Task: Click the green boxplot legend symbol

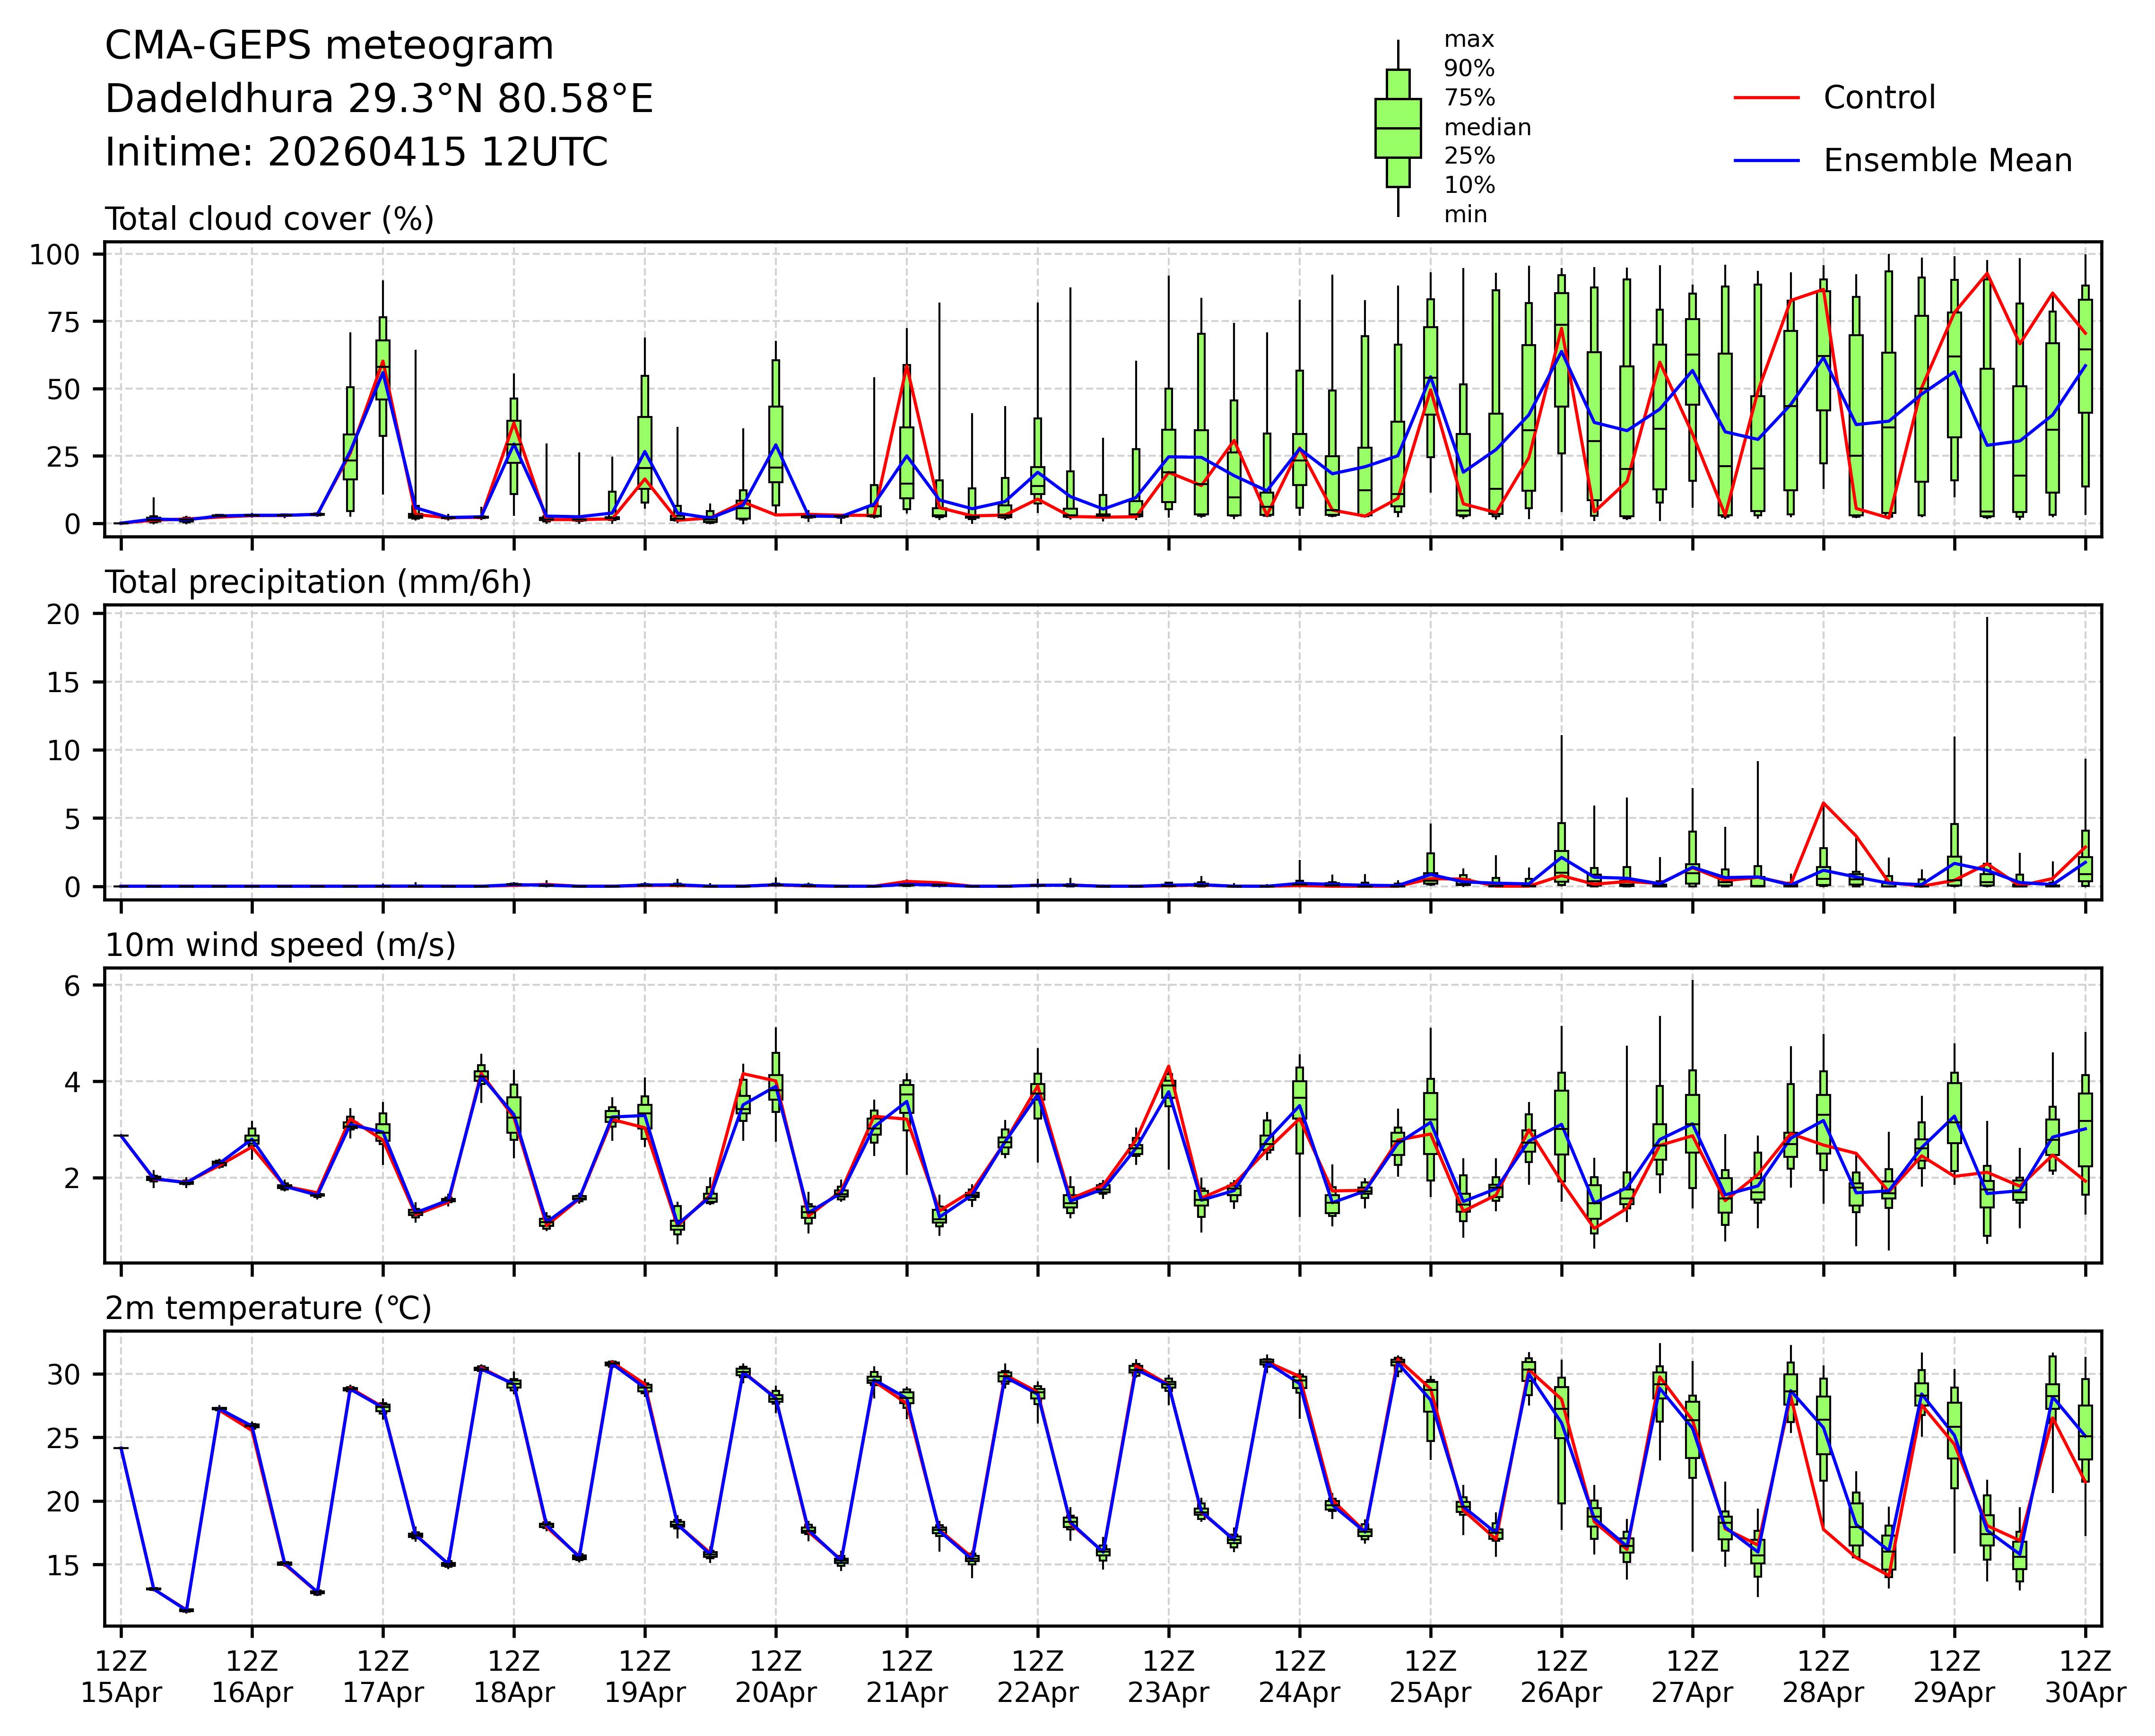Action: (1397, 128)
